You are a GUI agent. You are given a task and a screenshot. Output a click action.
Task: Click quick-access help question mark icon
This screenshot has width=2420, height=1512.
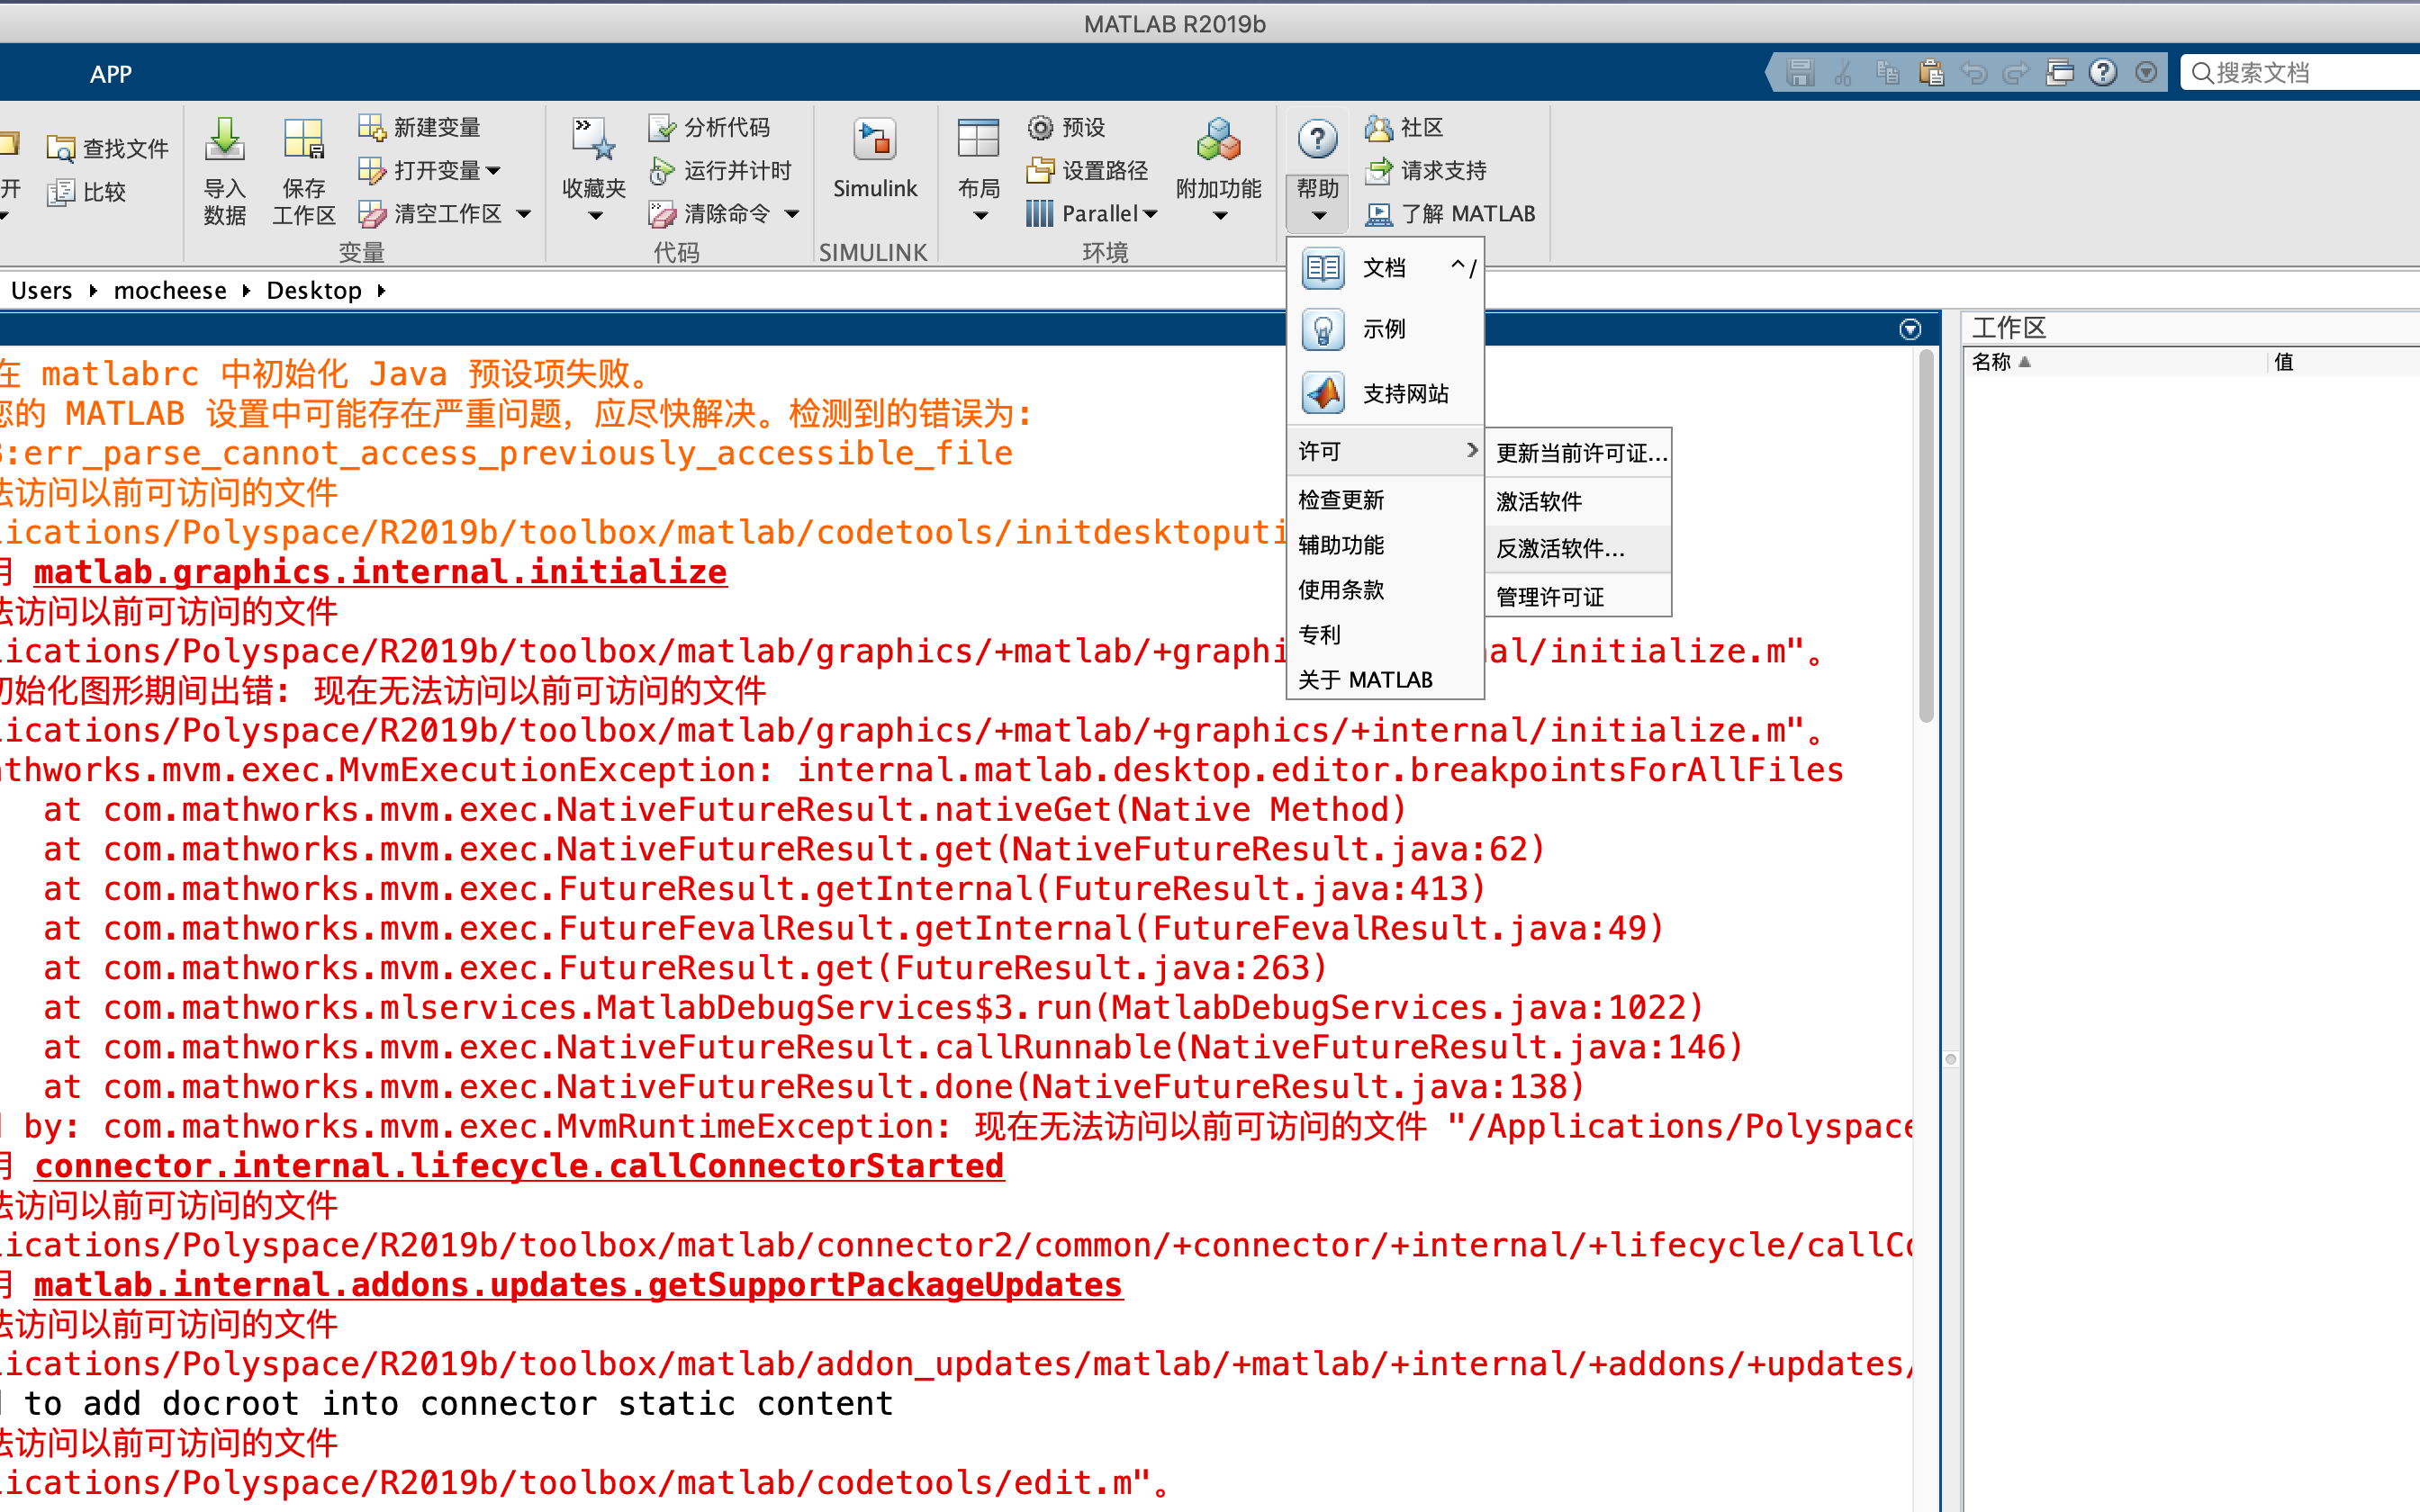[2103, 72]
